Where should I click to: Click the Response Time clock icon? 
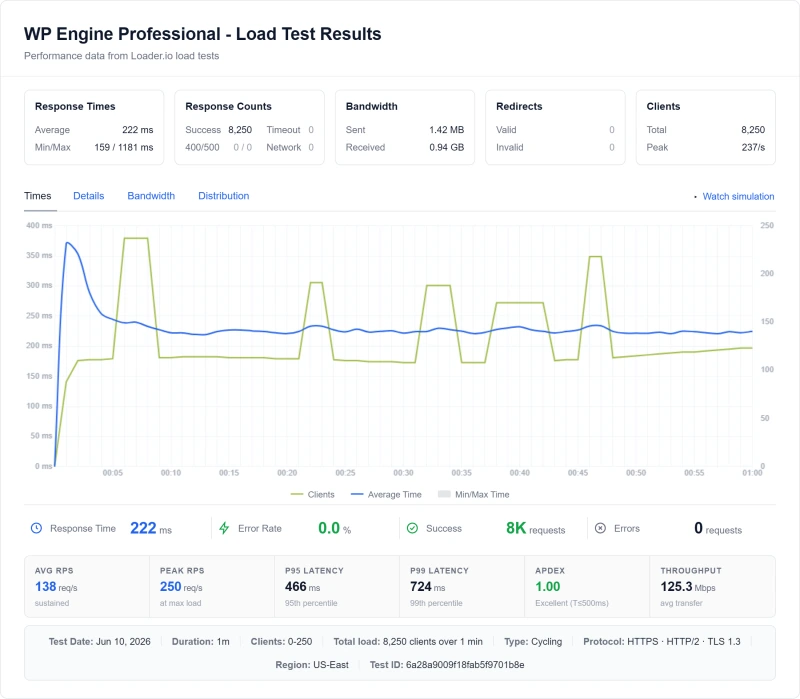click(x=36, y=528)
